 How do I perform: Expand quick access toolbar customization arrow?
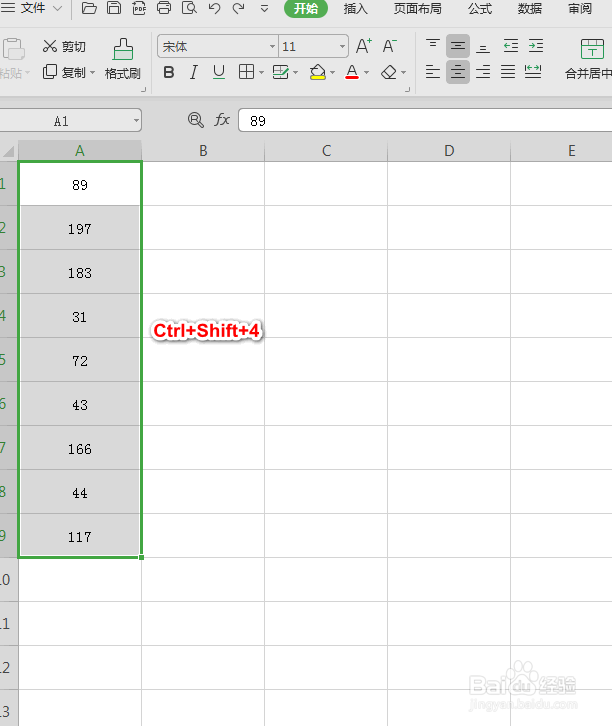click(264, 8)
